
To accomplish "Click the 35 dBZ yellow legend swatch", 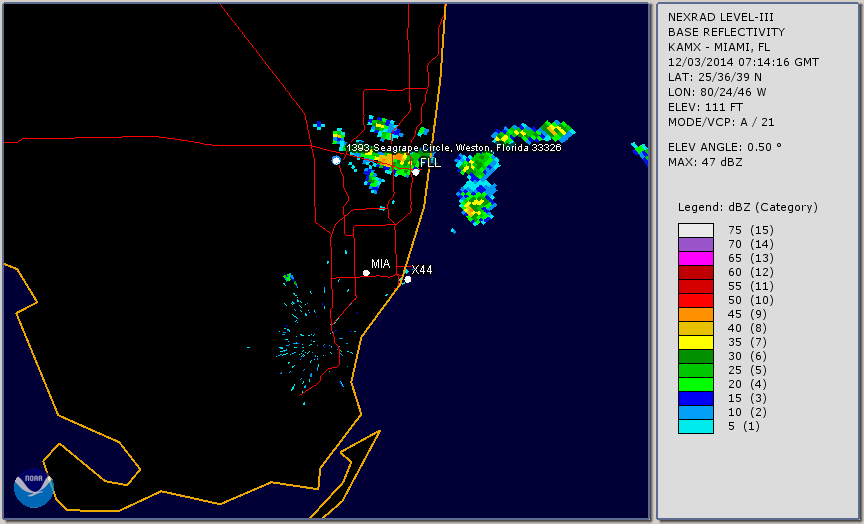I will [696, 342].
